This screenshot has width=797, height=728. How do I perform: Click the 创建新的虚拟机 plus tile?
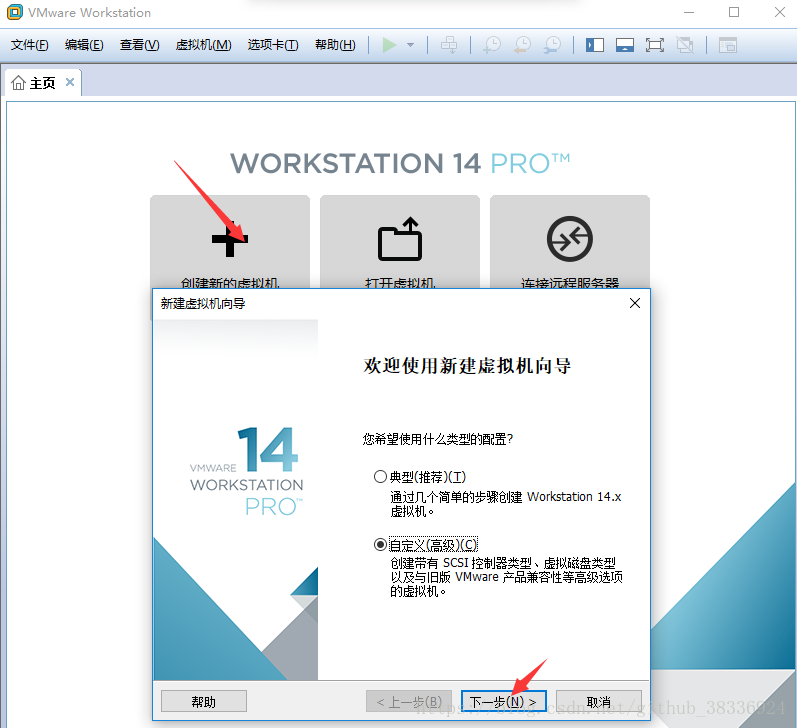tap(230, 242)
